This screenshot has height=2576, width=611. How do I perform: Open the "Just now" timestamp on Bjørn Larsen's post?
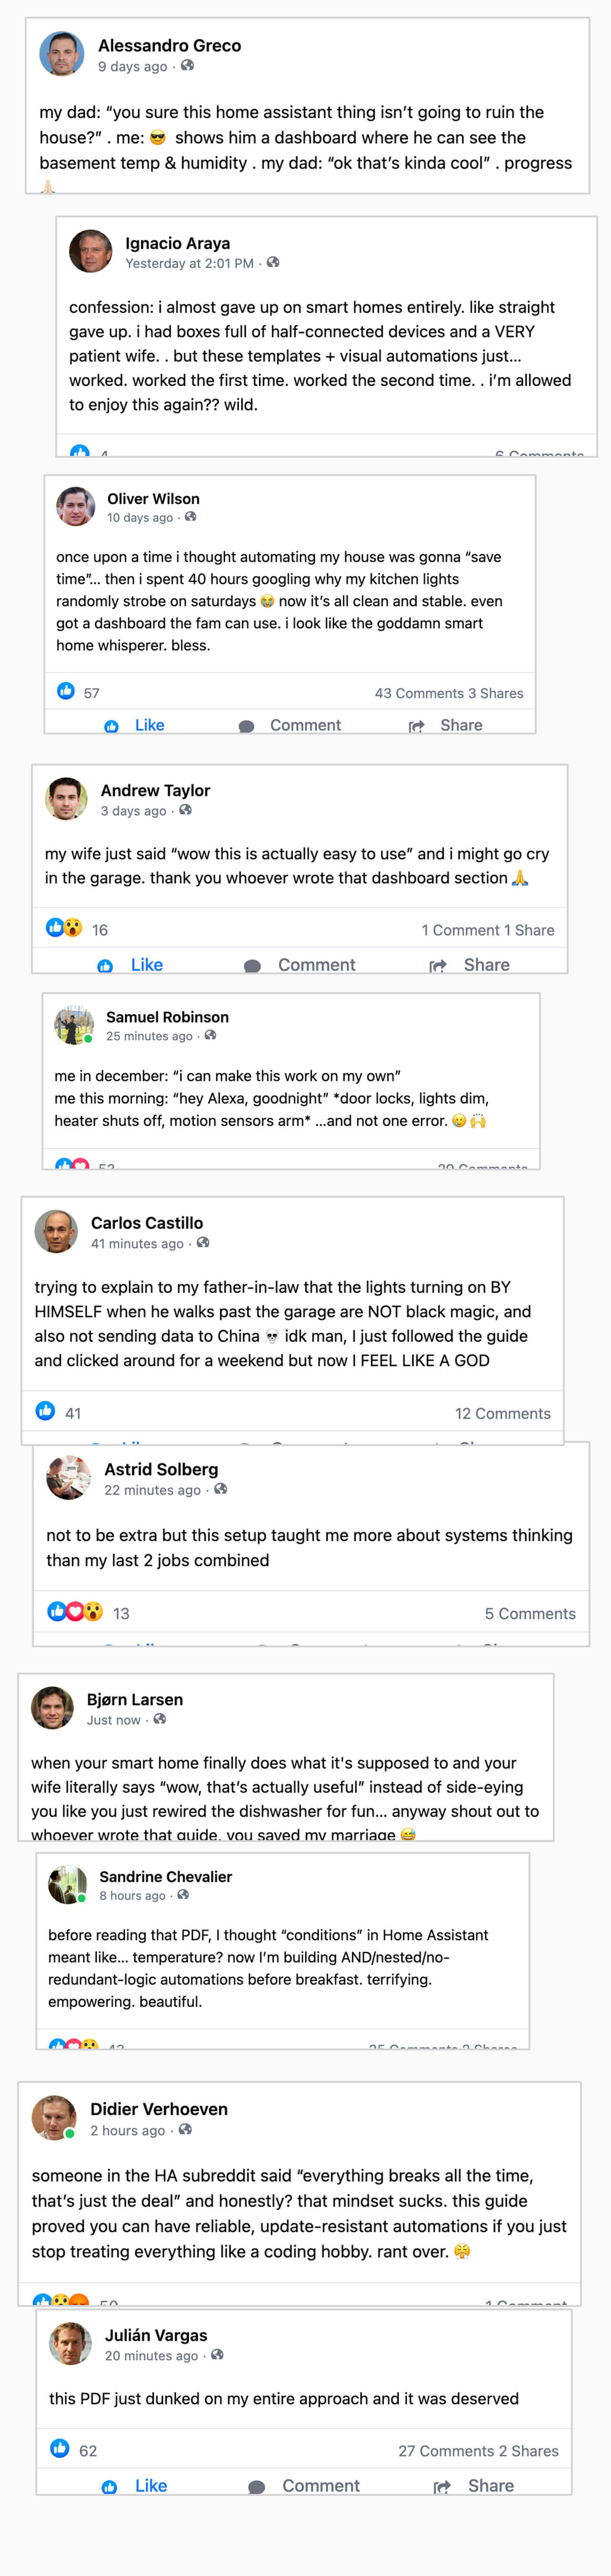[x=113, y=1720]
